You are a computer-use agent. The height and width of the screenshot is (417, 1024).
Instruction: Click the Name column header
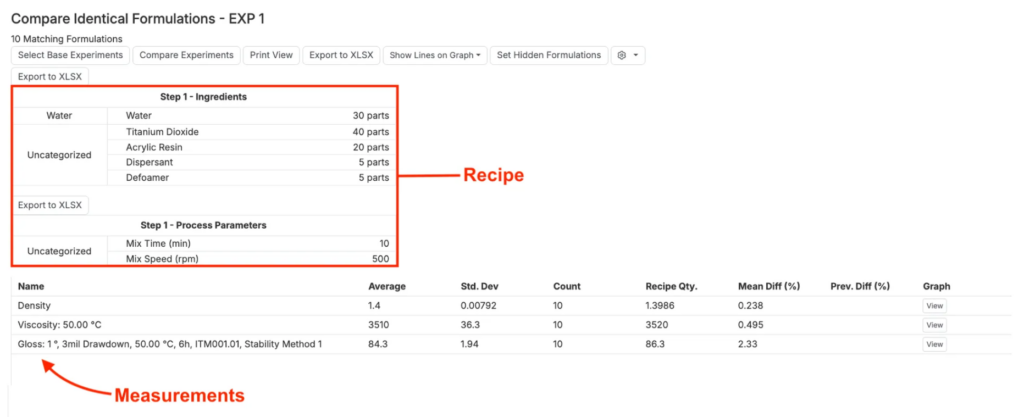click(32, 286)
